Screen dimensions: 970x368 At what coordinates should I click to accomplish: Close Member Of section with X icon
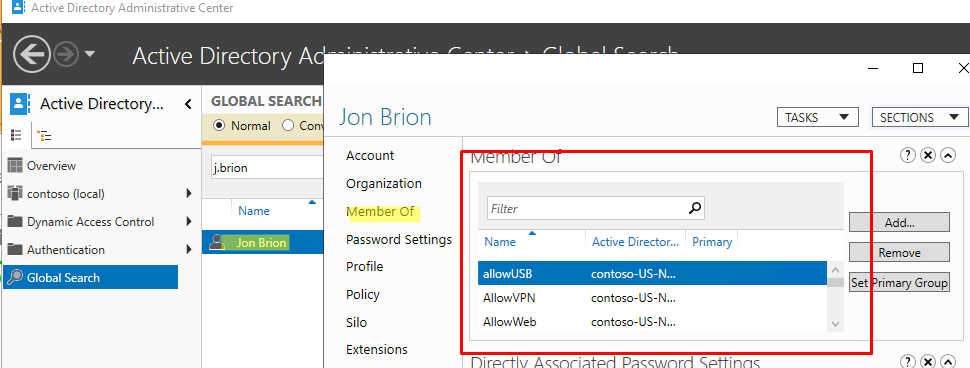pyautogui.click(x=927, y=155)
